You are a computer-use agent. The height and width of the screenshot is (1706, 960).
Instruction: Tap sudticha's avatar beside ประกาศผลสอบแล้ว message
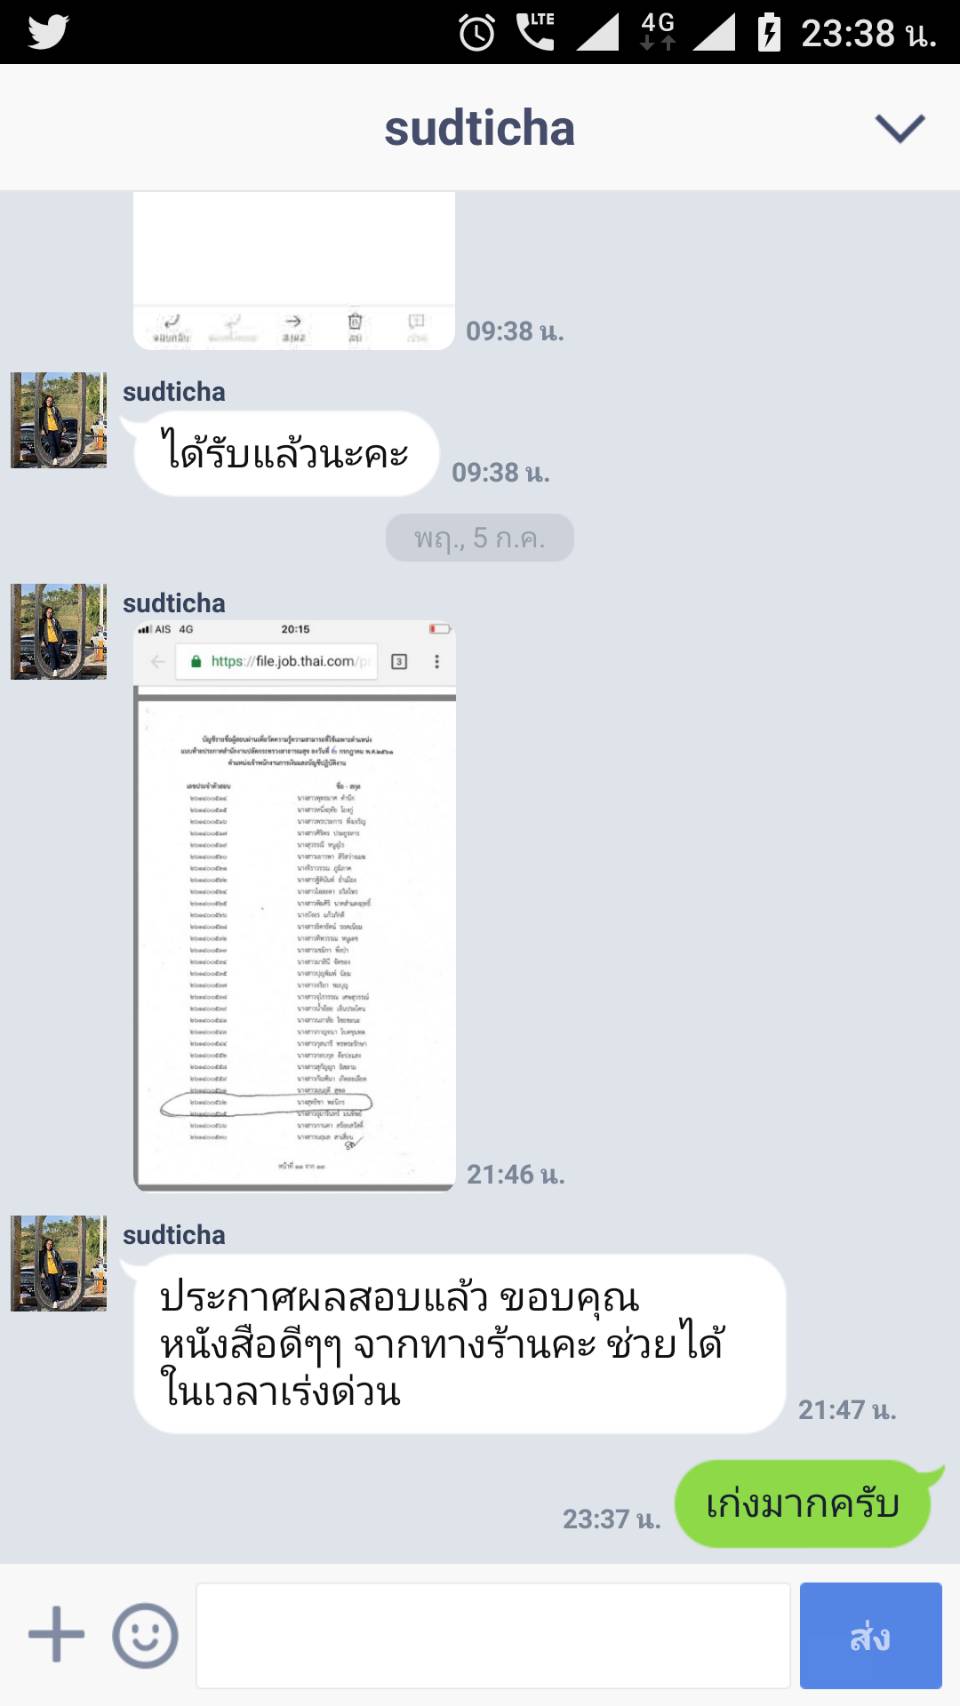58,1264
